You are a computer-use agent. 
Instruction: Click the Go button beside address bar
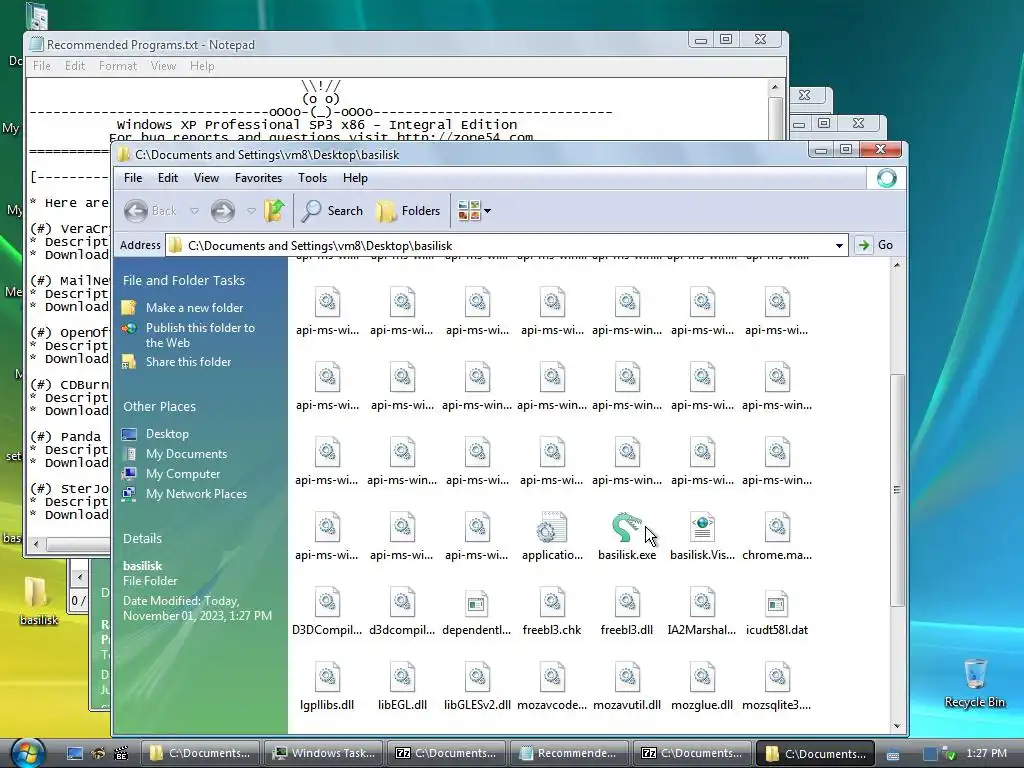[x=875, y=245]
